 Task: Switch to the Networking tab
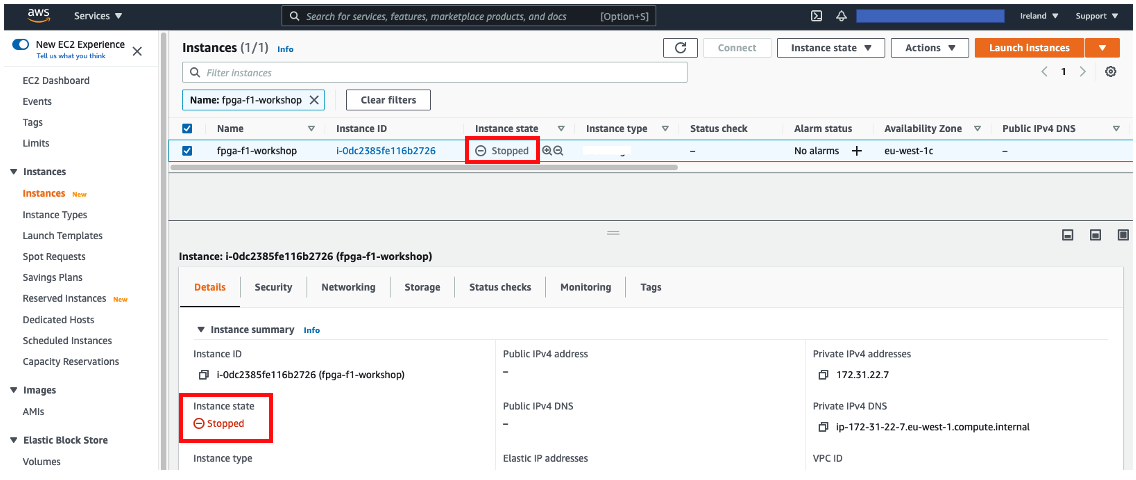click(348, 287)
